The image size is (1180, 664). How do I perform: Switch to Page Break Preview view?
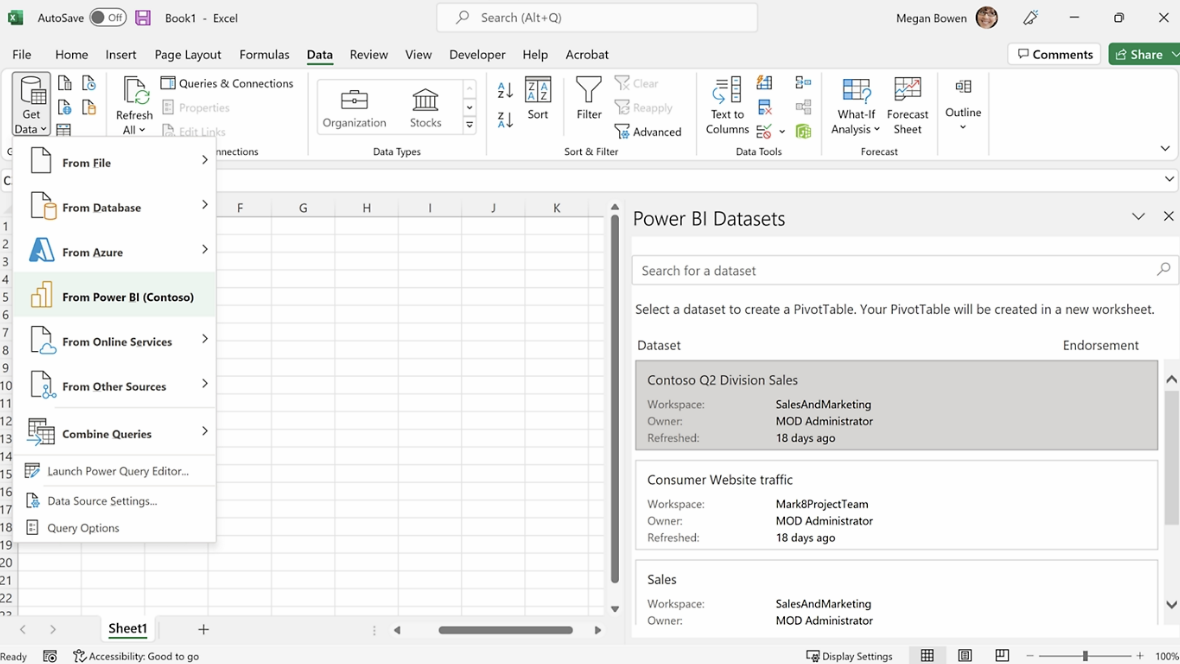click(1002, 656)
